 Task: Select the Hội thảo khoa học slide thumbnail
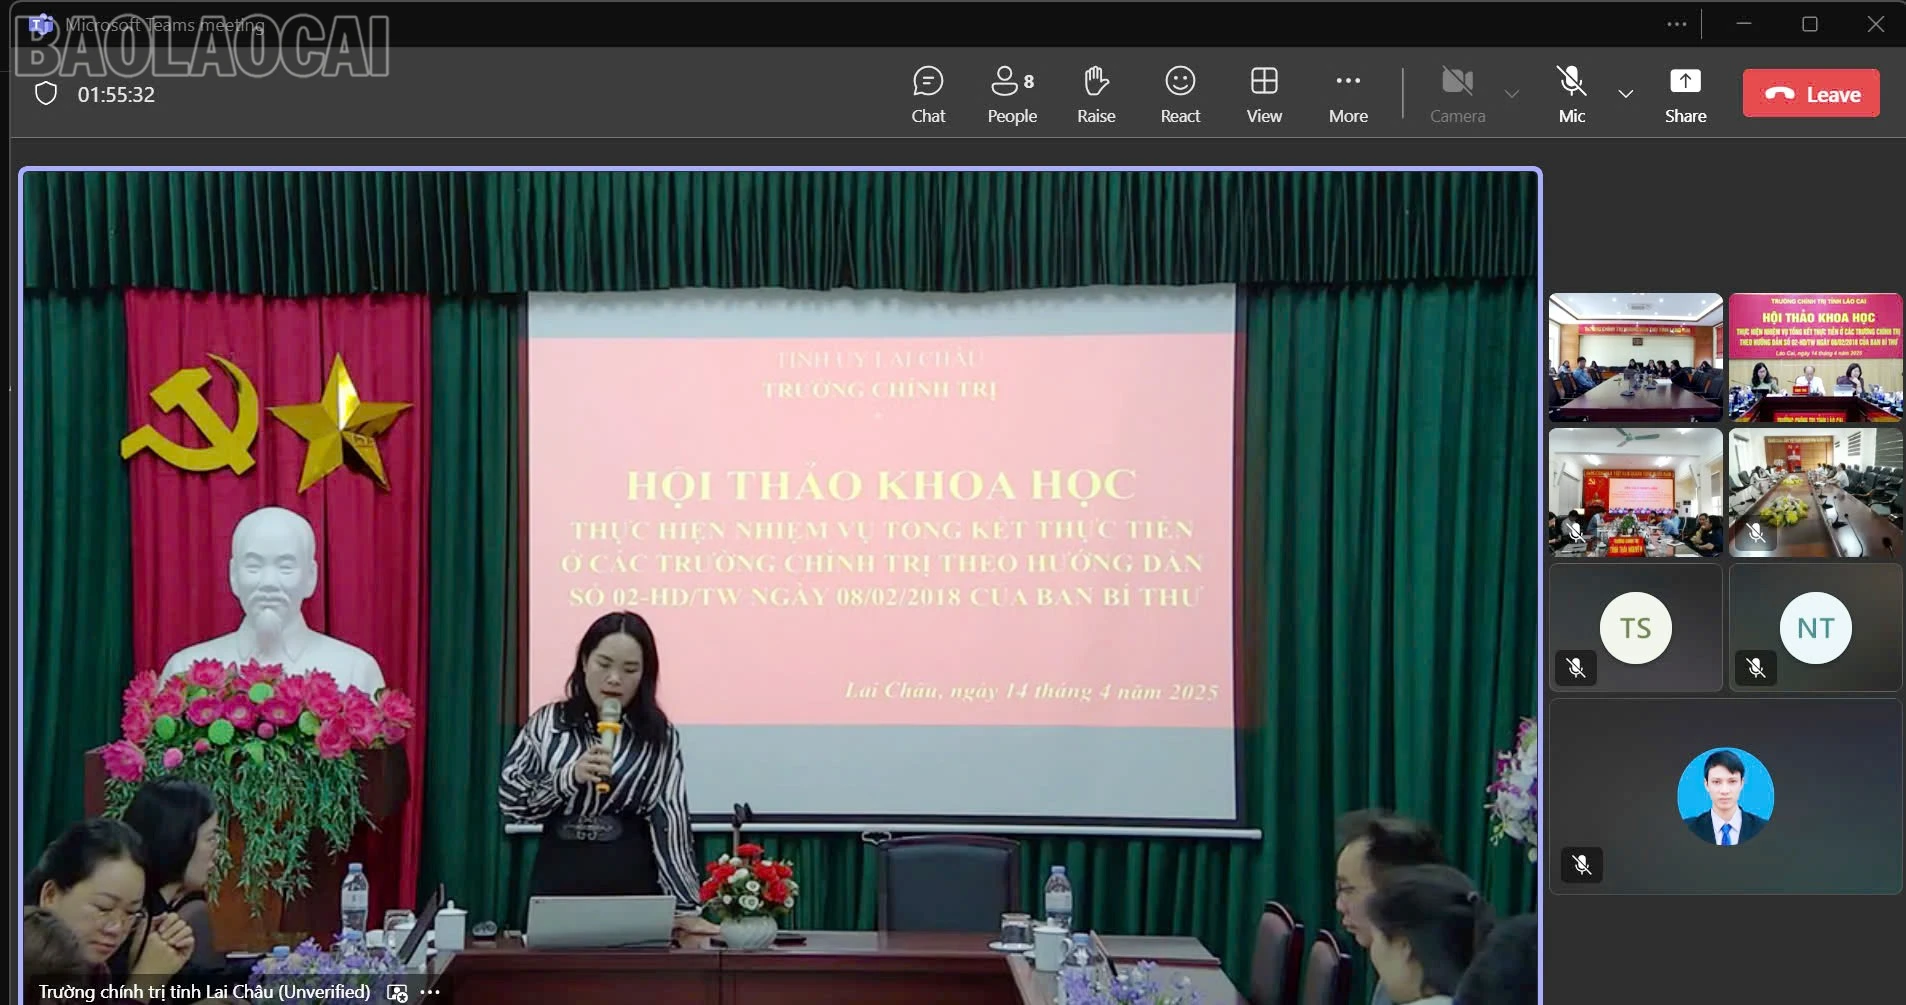1815,357
